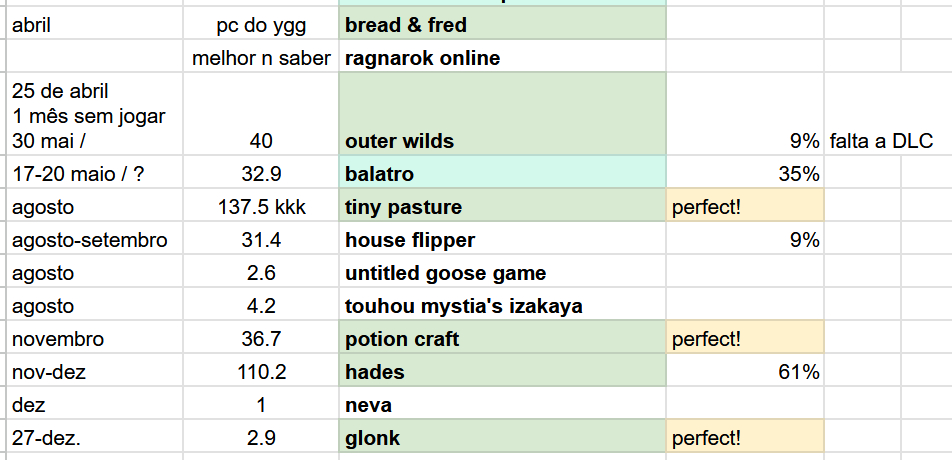Viewport: 952px width, 460px height.
Task: Select the 'hades' cell
Action: (x=502, y=372)
